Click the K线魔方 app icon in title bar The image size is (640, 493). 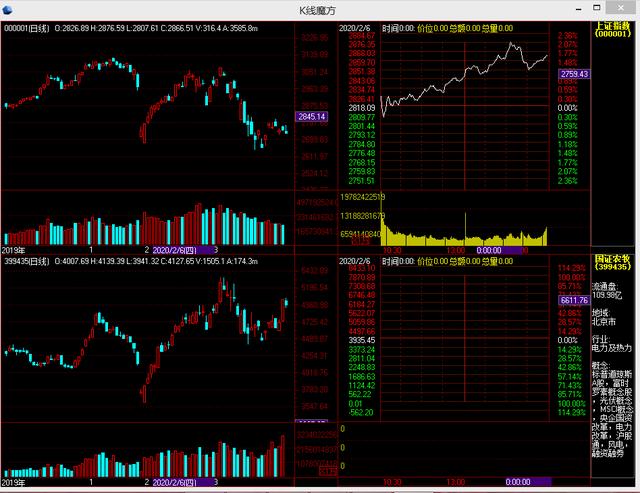[x=7, y=9]
